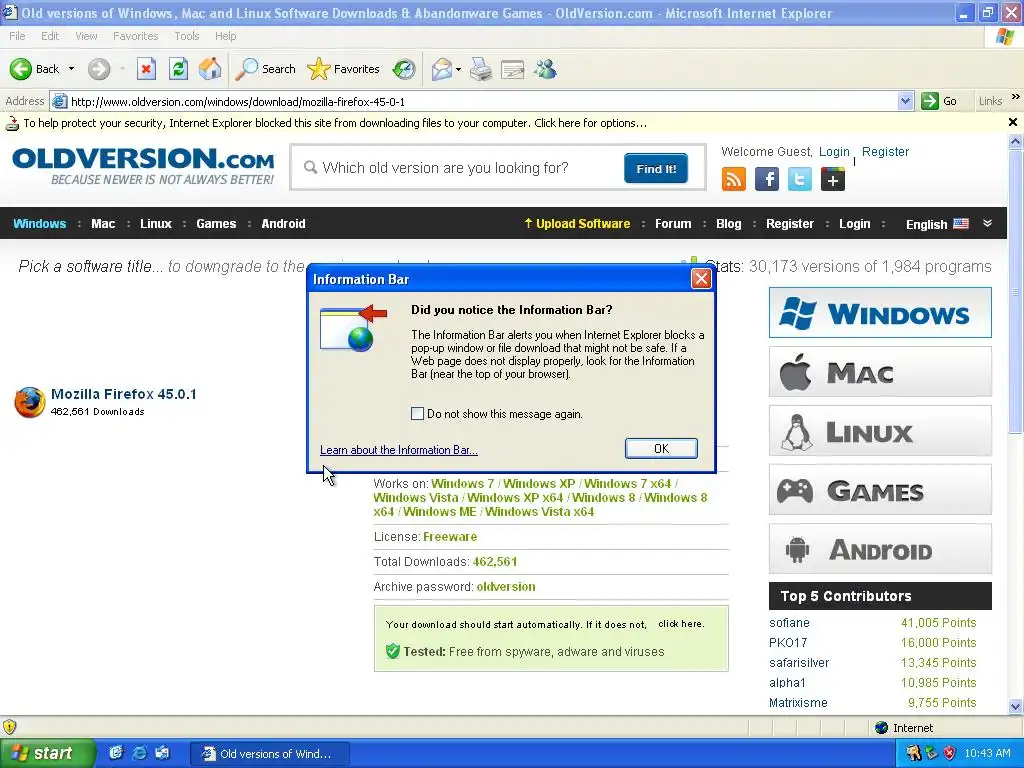Open the Back button dropdown arrow
1024x768 pixels.
pos(71,69)
